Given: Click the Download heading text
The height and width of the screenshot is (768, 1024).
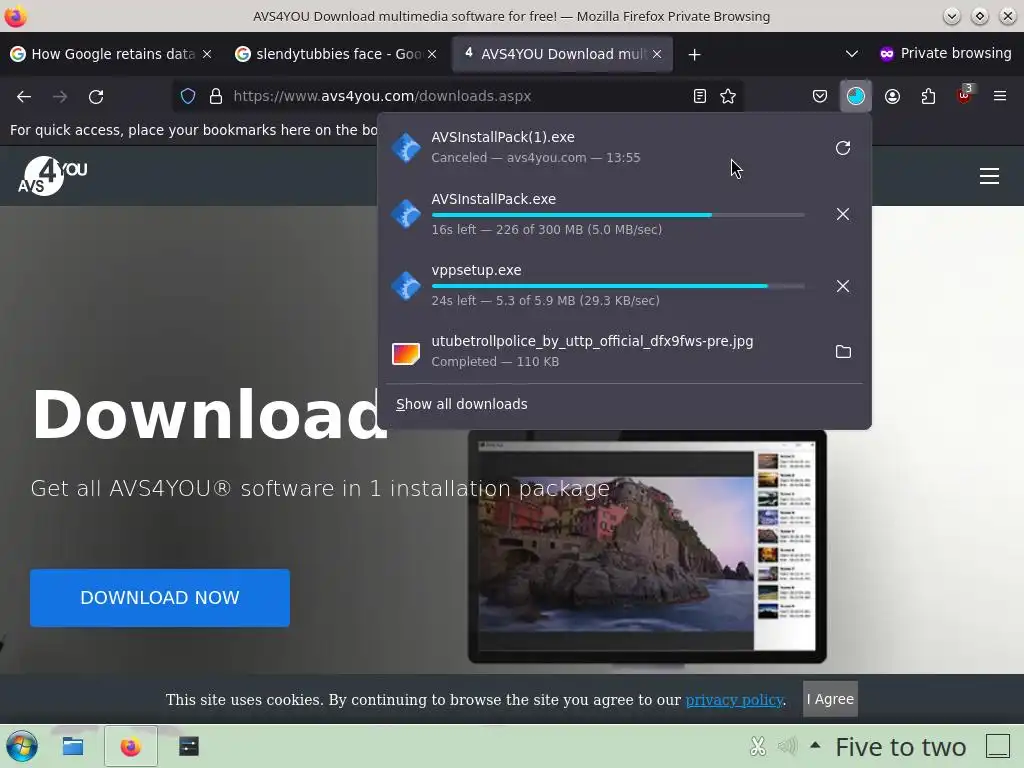Looking at the screenshot, I should click(x=210, y=415).
